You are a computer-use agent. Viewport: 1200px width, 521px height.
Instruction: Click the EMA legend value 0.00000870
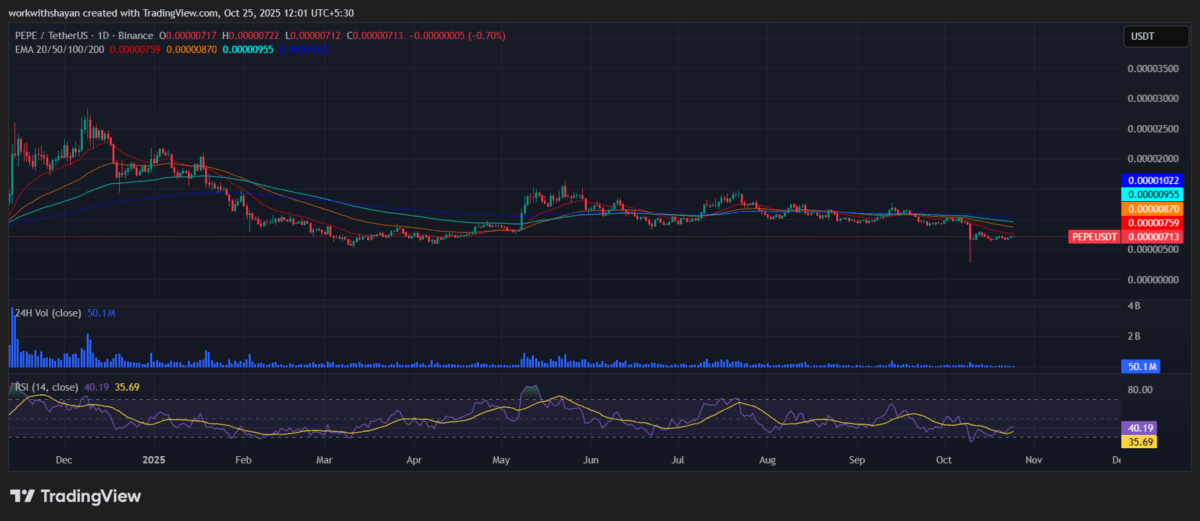pos(192,47)
